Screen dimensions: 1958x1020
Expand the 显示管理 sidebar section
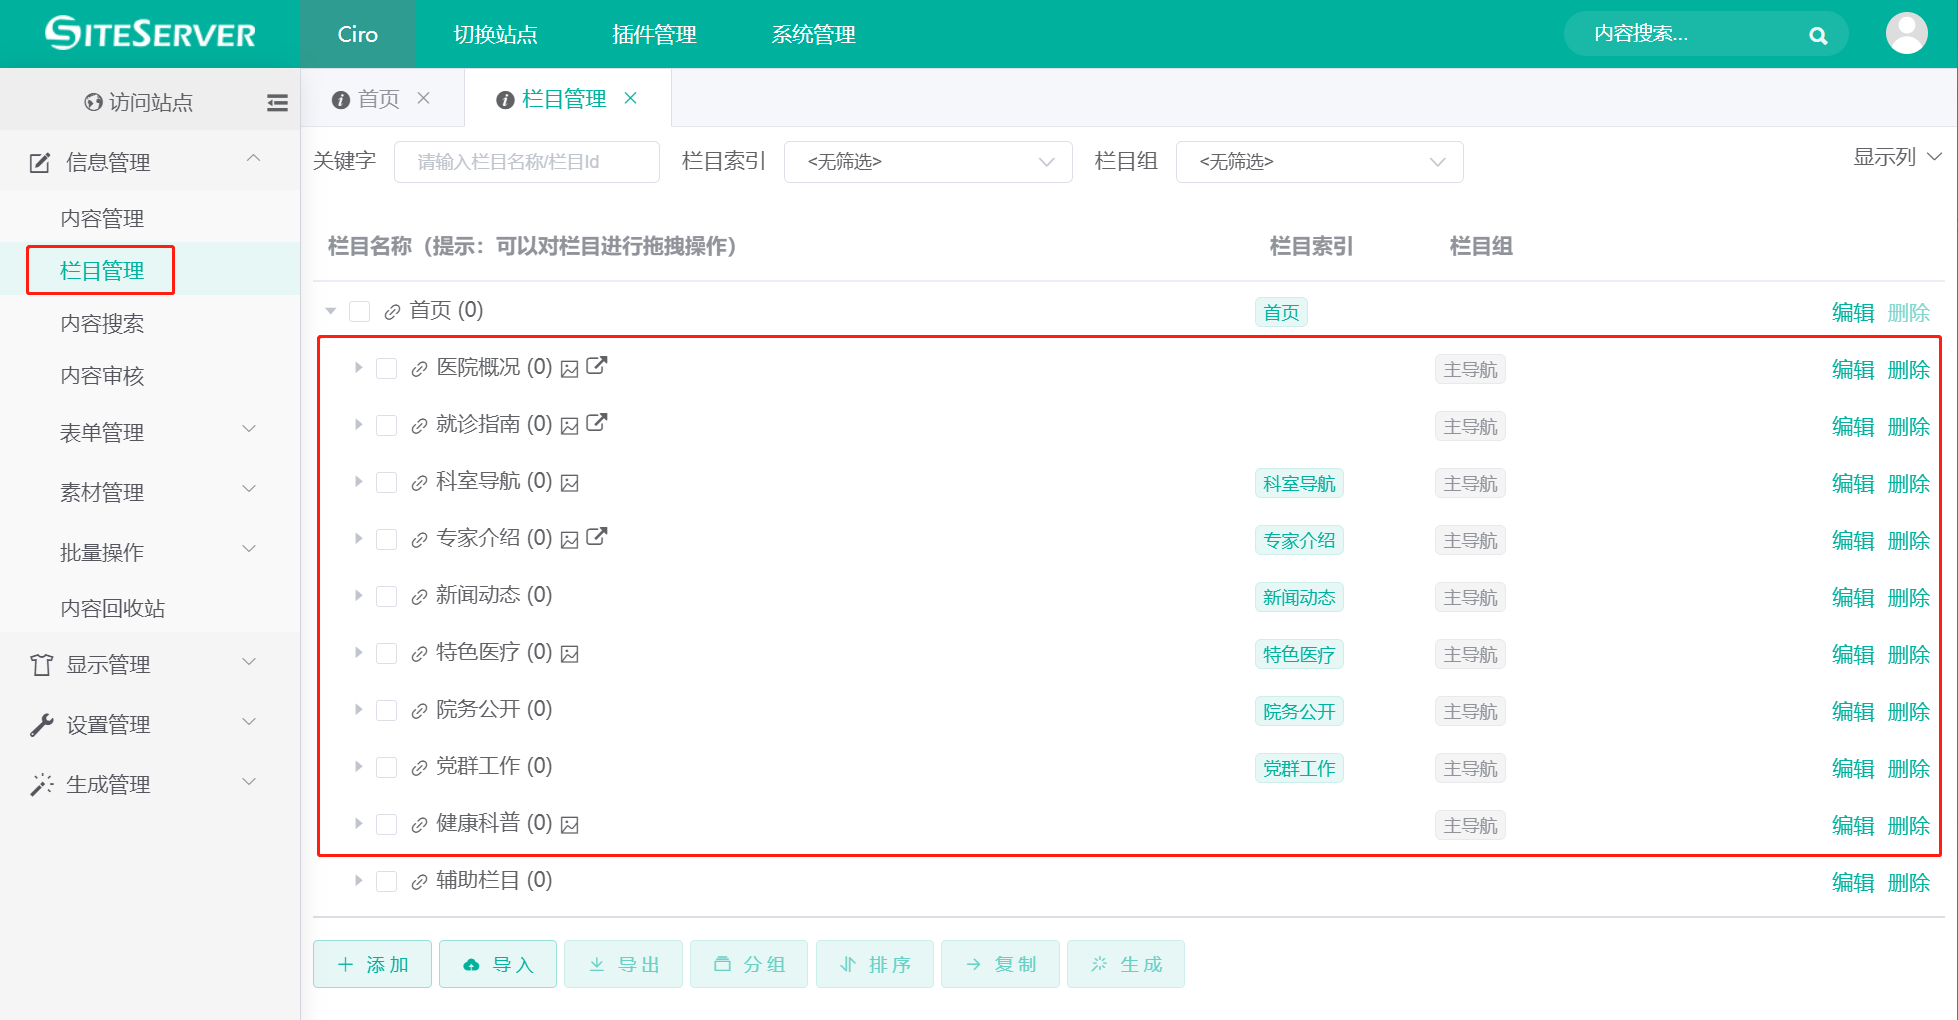pos(108,664)
